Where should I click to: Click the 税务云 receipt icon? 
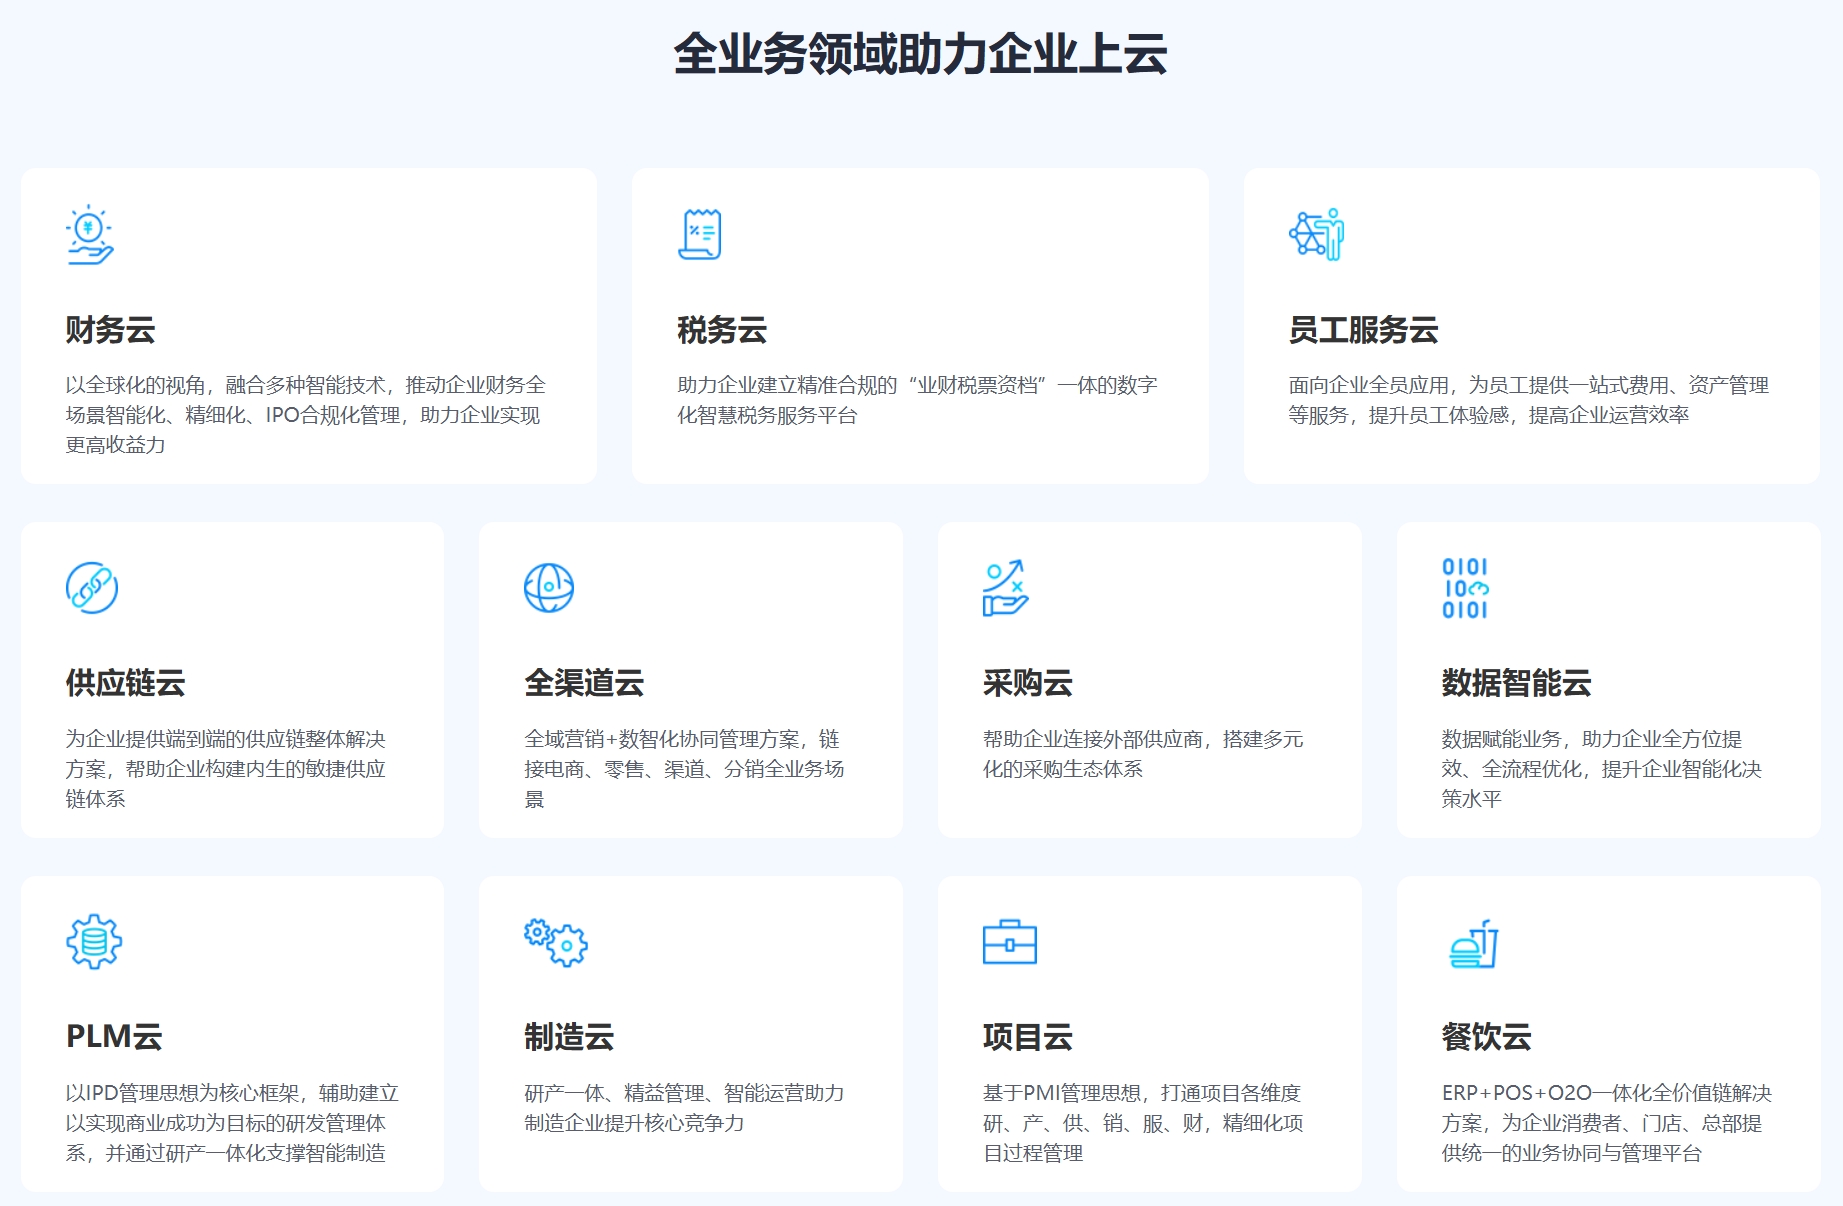(700, 235)
